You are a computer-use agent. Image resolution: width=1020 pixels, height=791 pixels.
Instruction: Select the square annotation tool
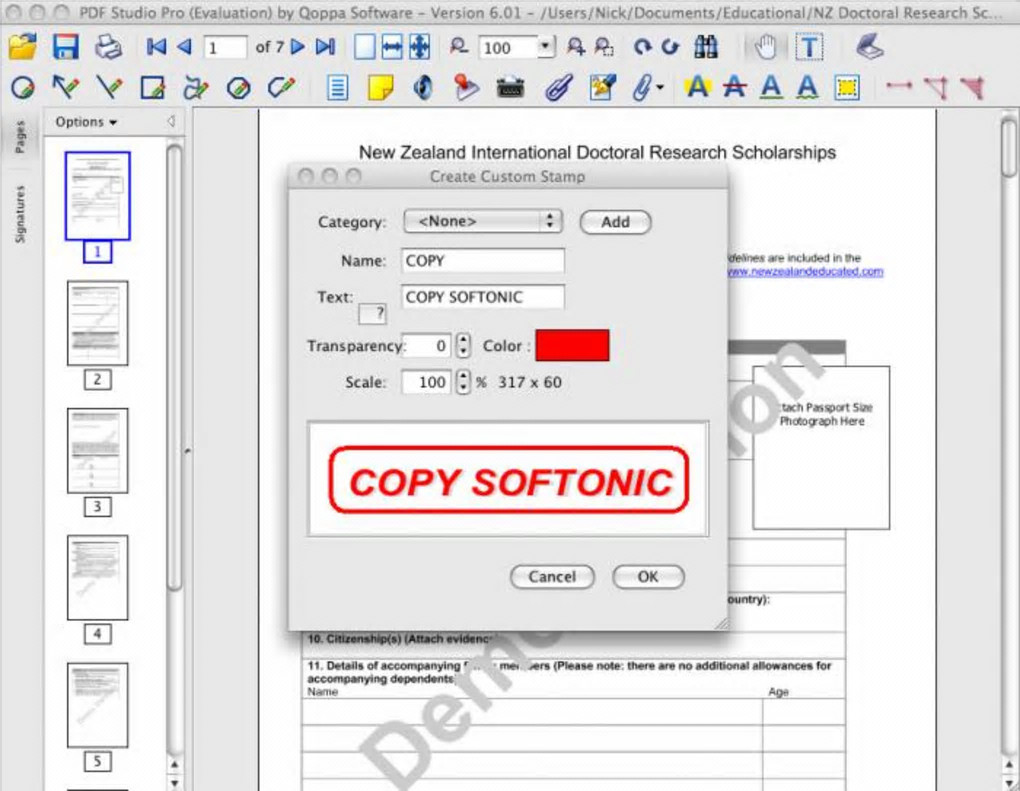[x=152, y=87]
